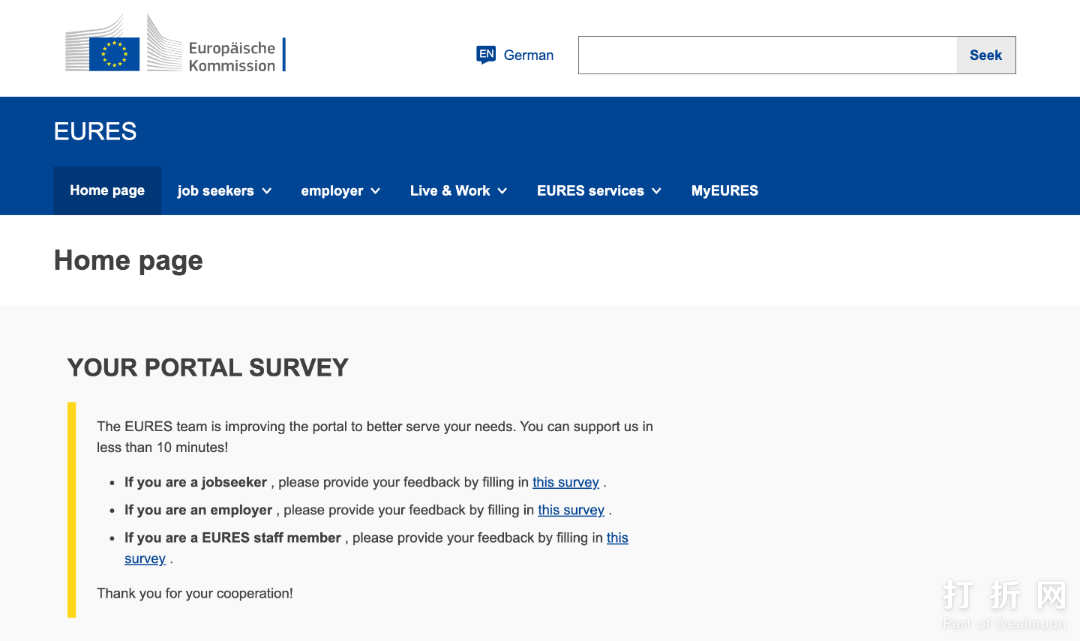Click the EURES services menu label

[x=590, y=191]
